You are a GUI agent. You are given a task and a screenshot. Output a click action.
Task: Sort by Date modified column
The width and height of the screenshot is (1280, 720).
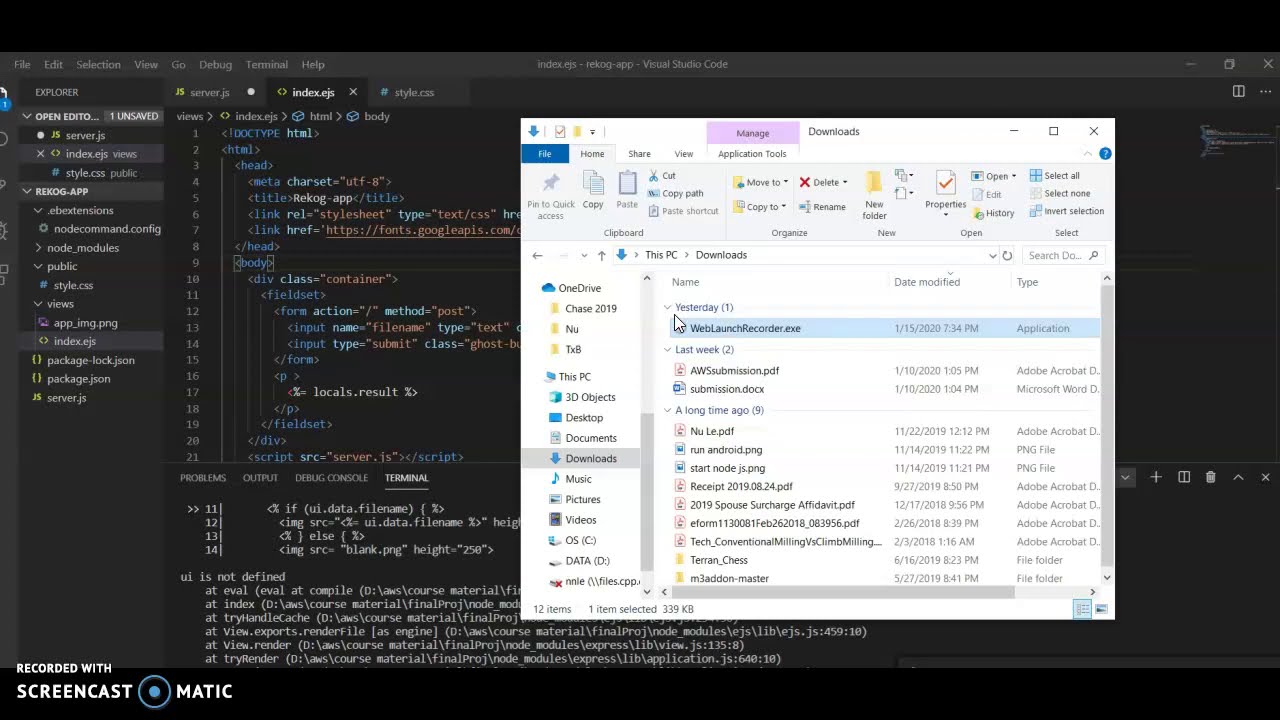(927, 282)
